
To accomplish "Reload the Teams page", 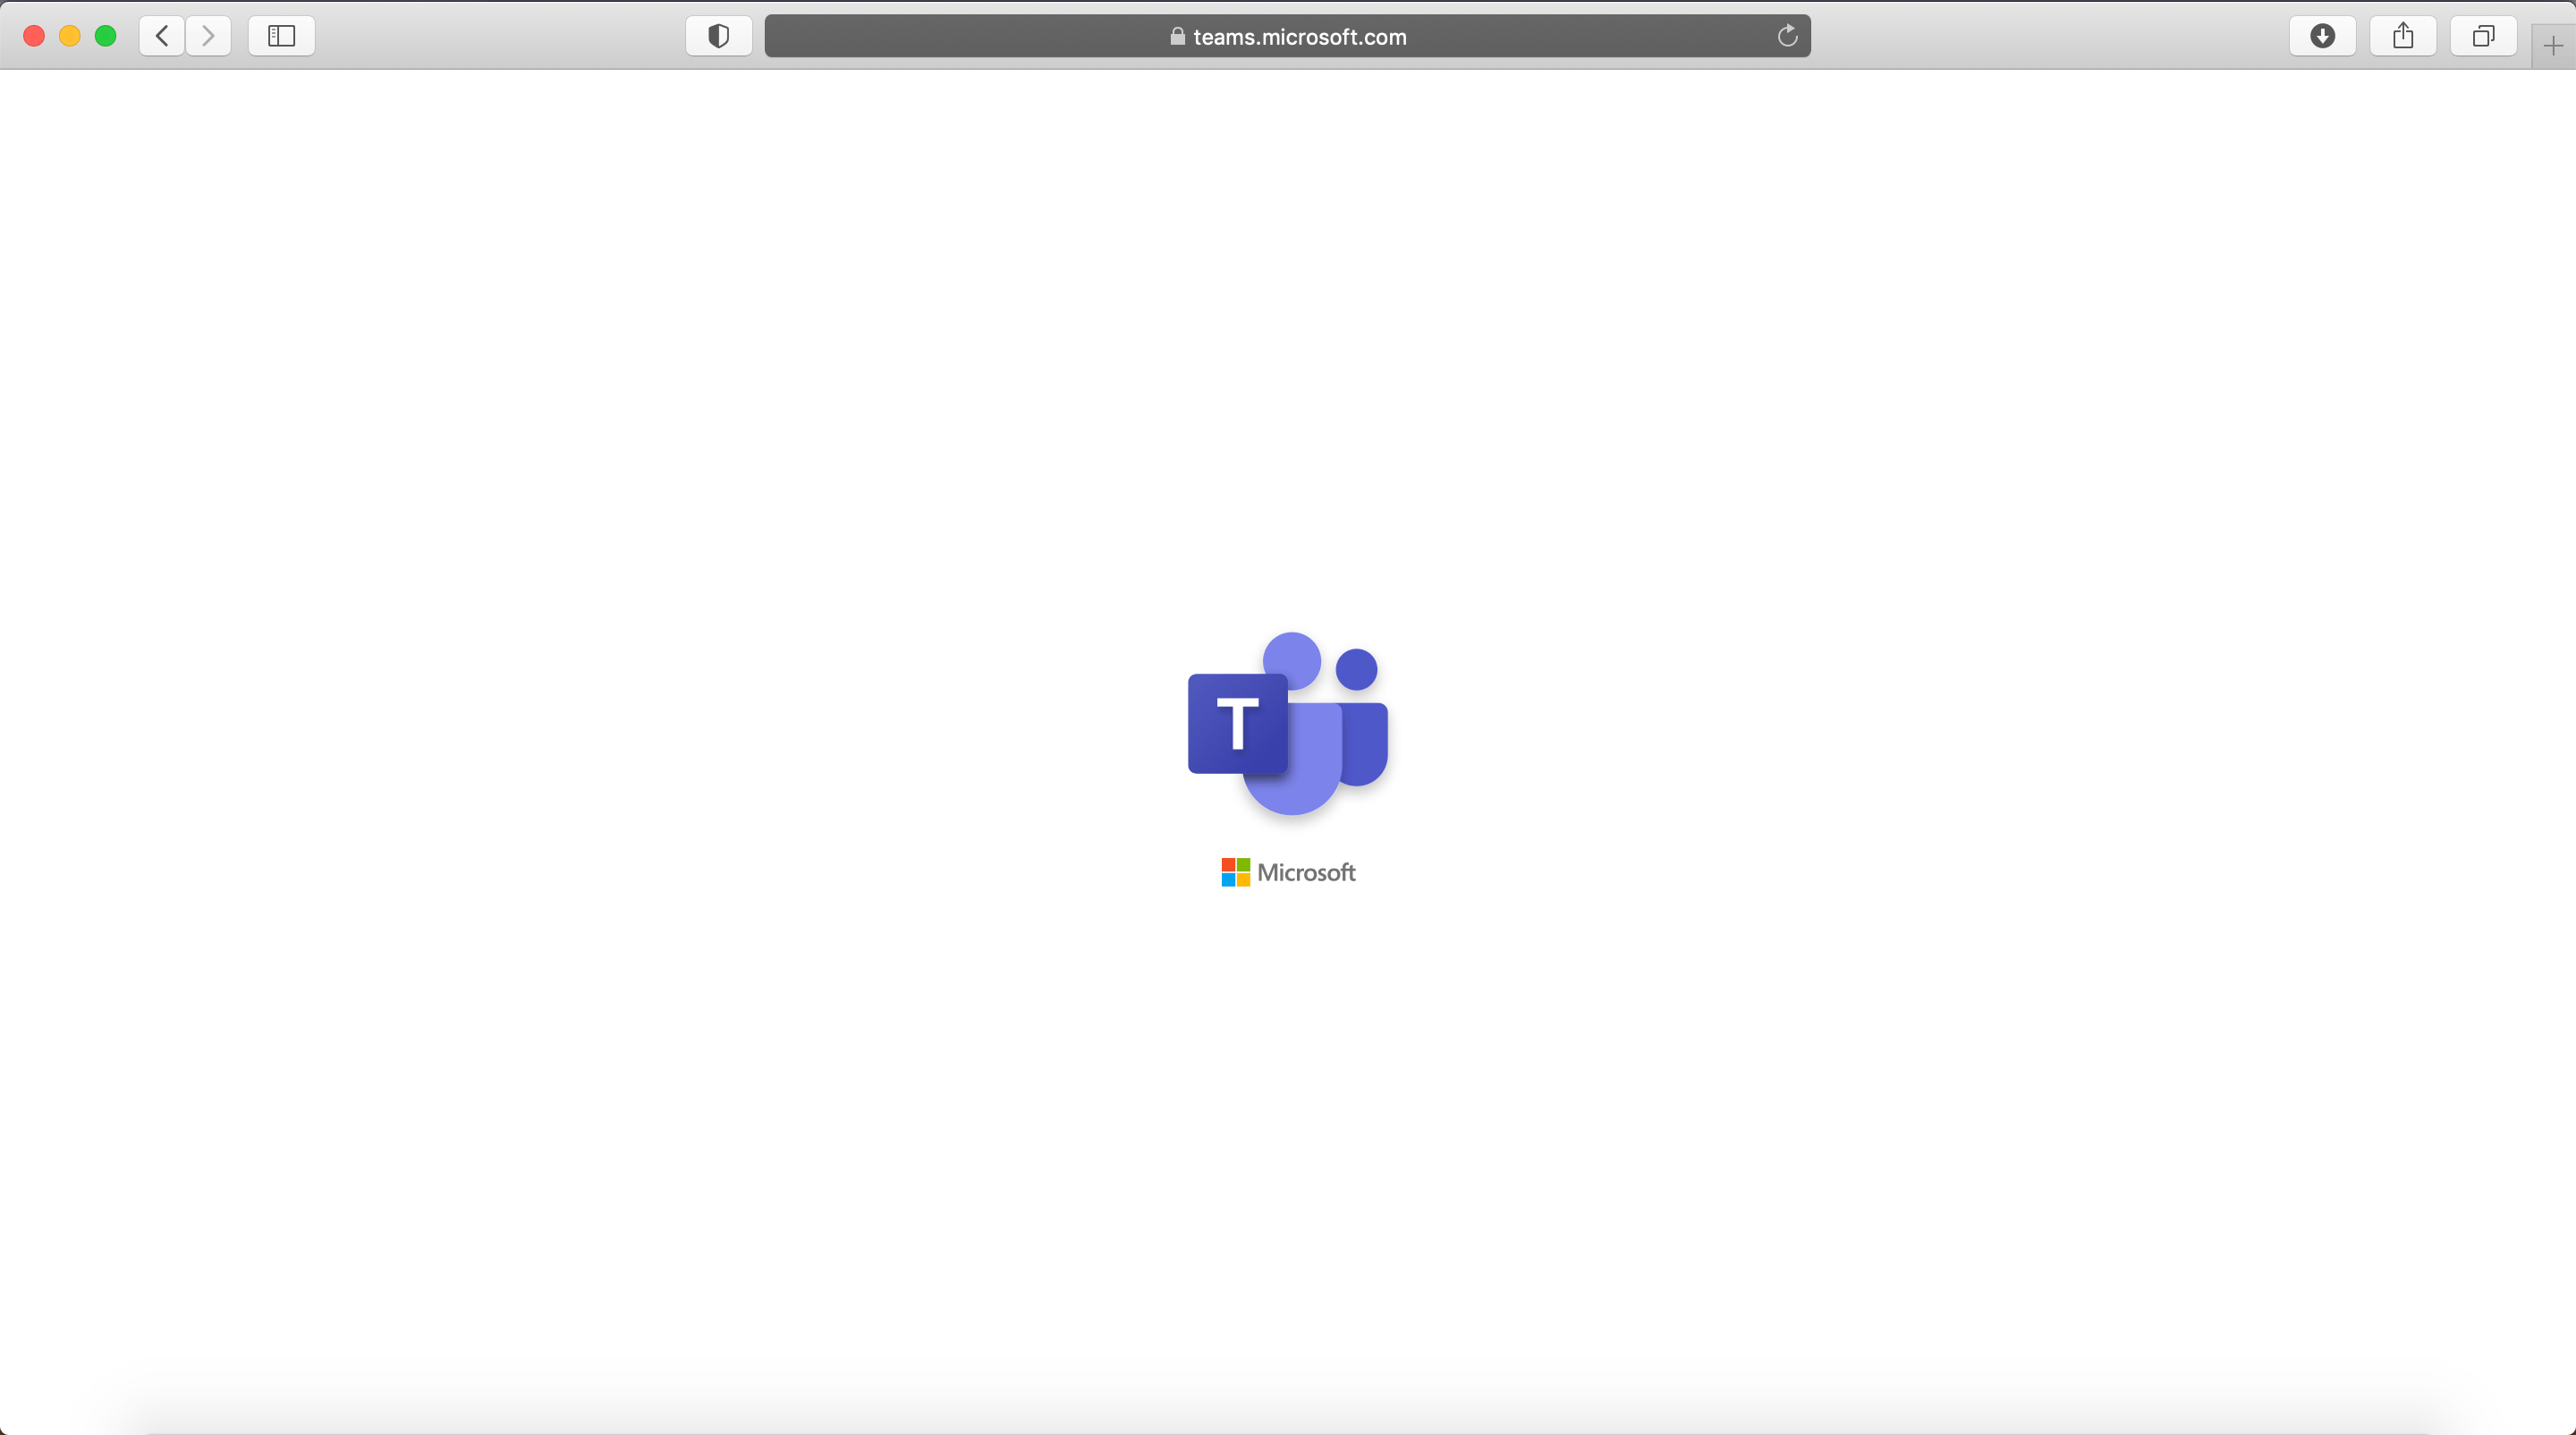I will [1787, 36].
